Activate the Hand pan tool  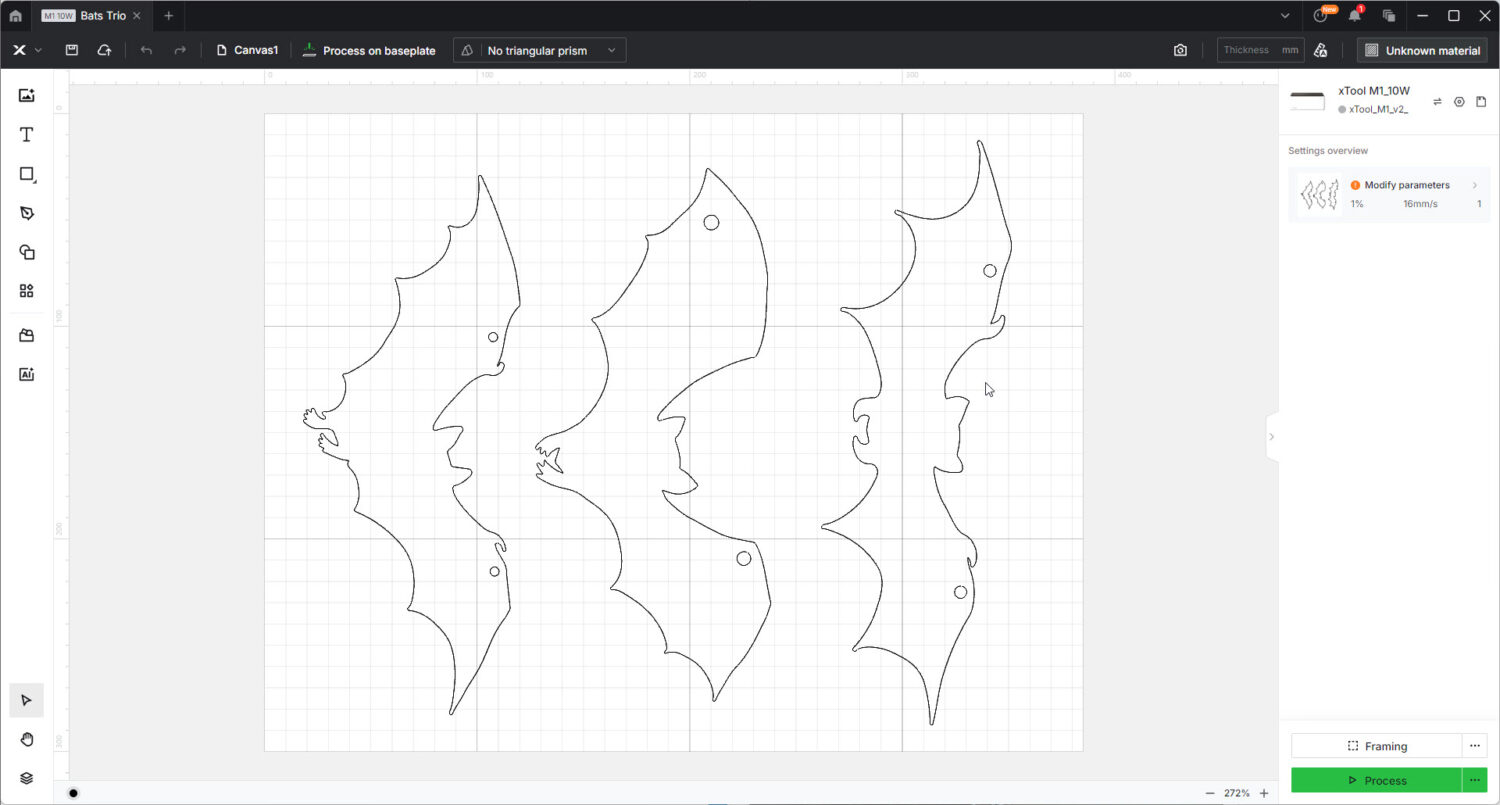click(26, 739)
